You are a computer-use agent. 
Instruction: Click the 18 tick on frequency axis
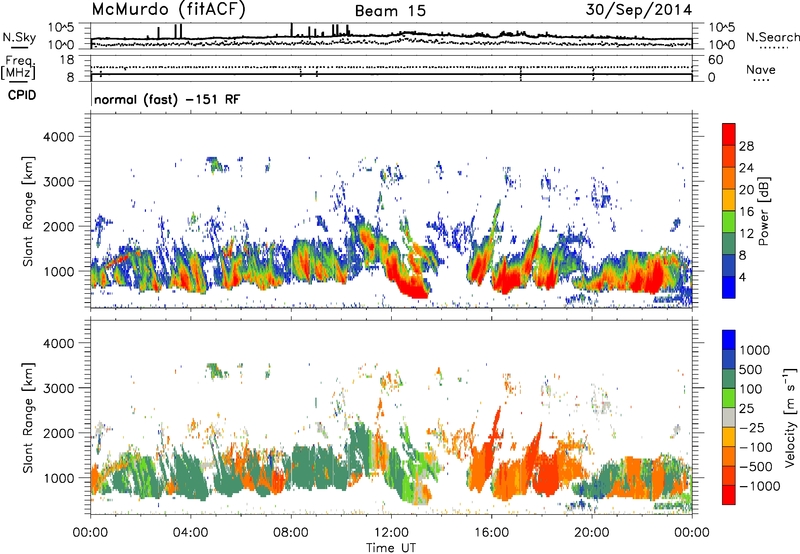click(67, 60)
